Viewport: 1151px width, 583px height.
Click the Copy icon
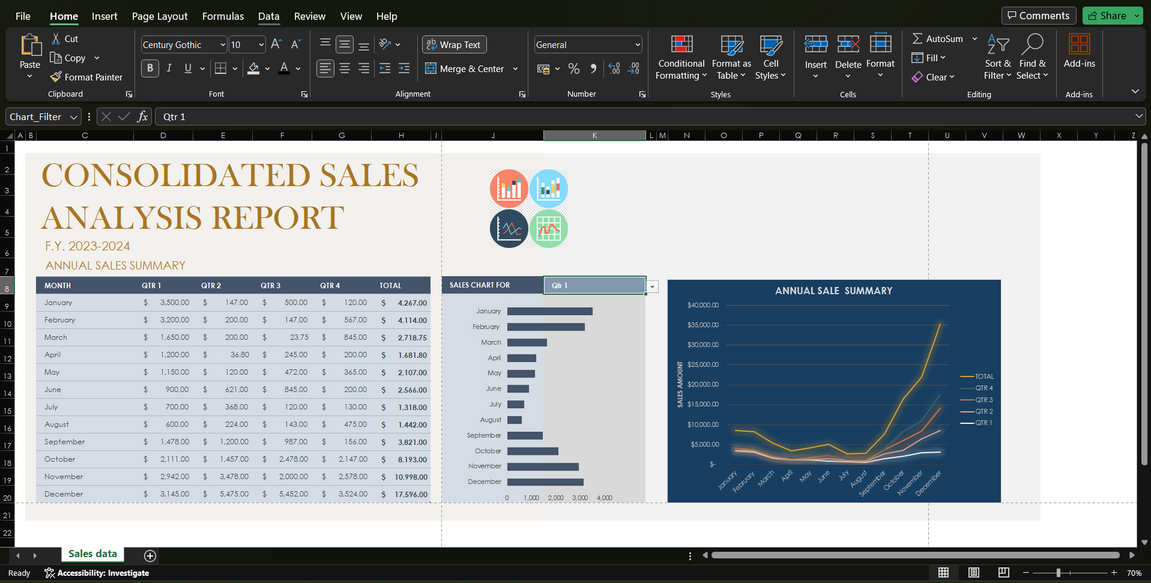point(56,58)
